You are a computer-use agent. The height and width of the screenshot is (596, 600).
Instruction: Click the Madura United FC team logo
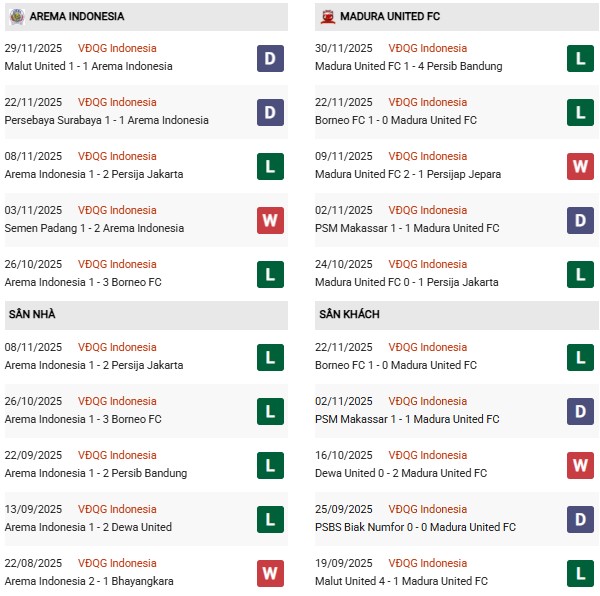[328, 16]
